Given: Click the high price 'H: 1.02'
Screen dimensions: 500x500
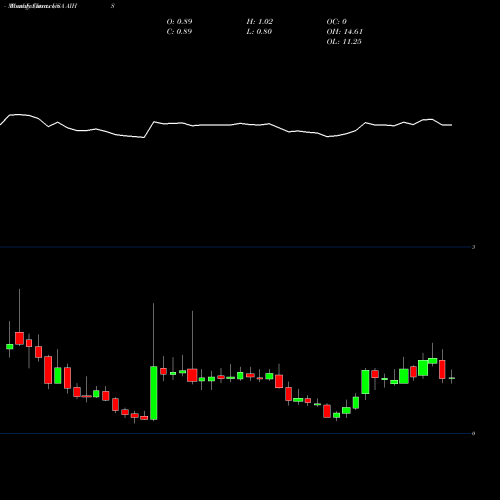Looking at the screenshot, I should tap(260, 22).
